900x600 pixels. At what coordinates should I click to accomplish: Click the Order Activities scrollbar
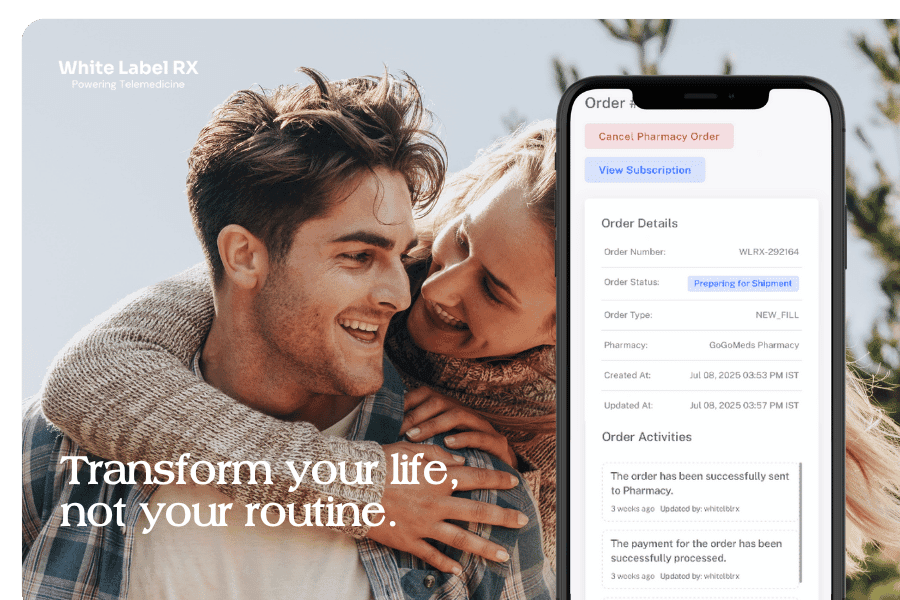800,522
